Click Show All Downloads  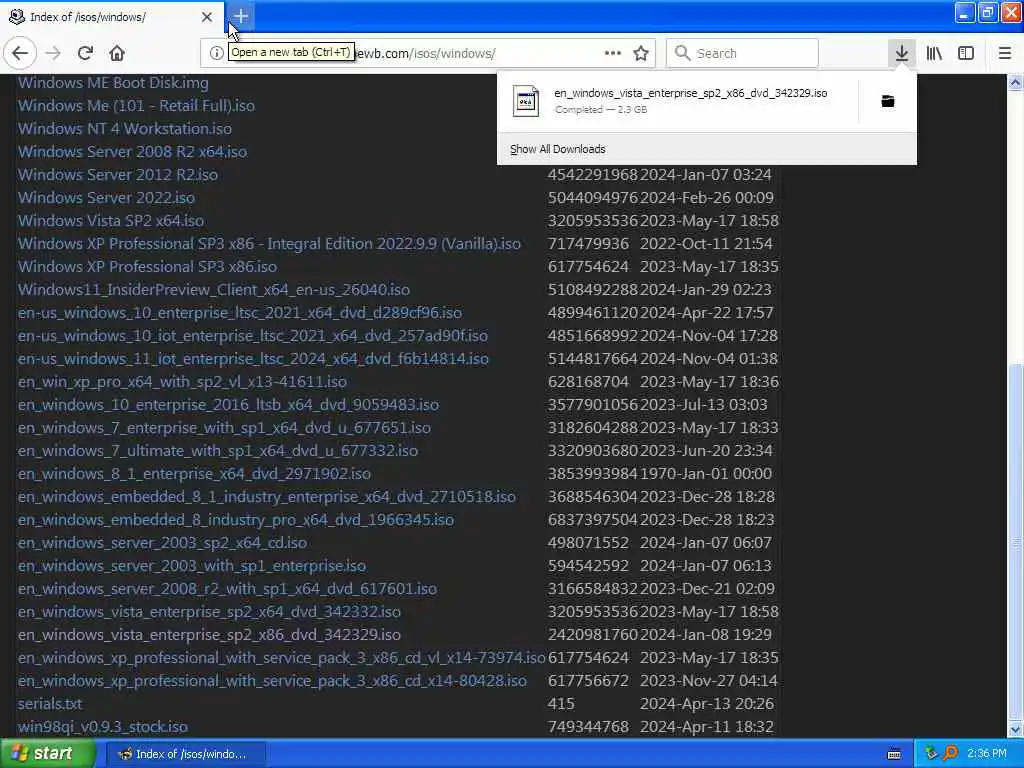(x=558, y=149)
